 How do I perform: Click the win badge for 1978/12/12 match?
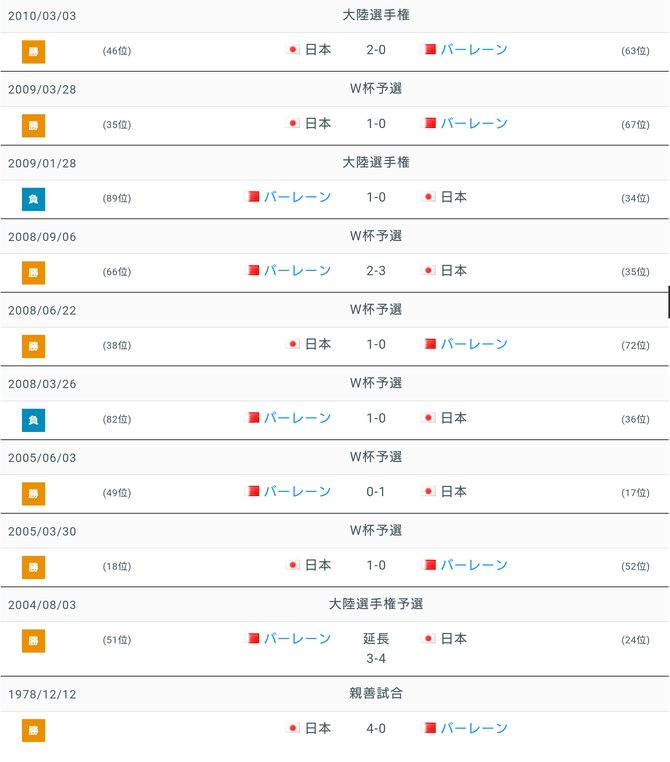[x=34, y=730]
